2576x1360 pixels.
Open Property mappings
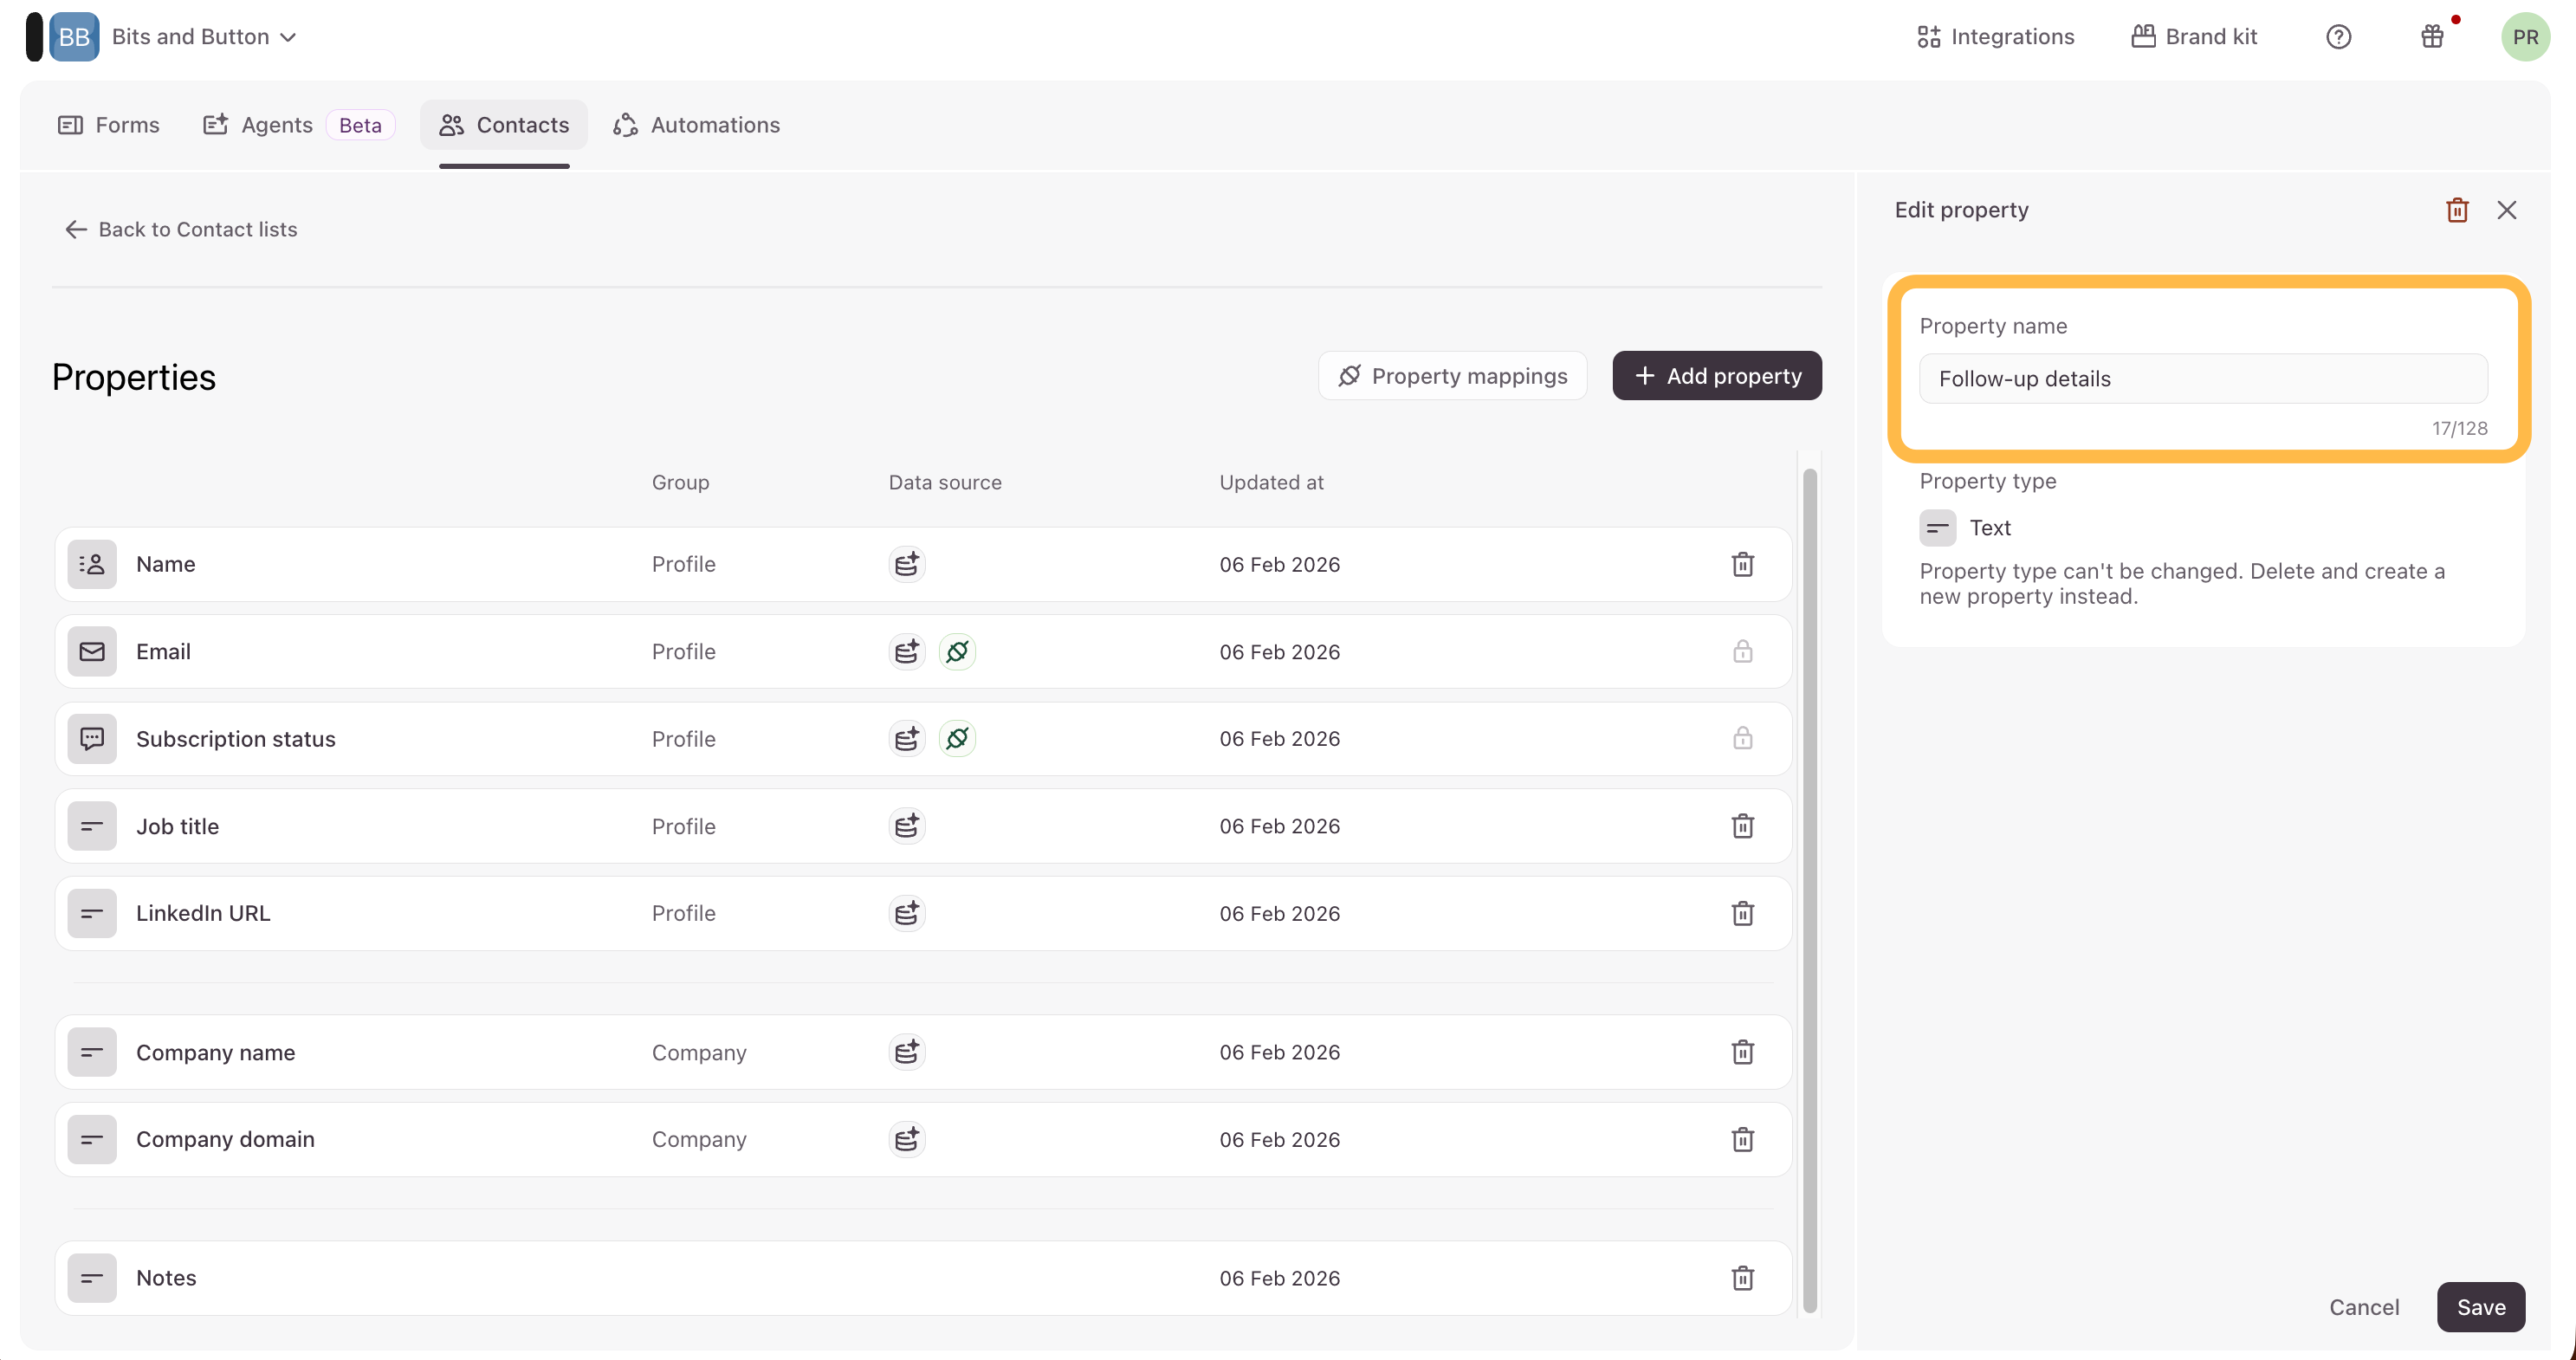tap(1452, 376)
